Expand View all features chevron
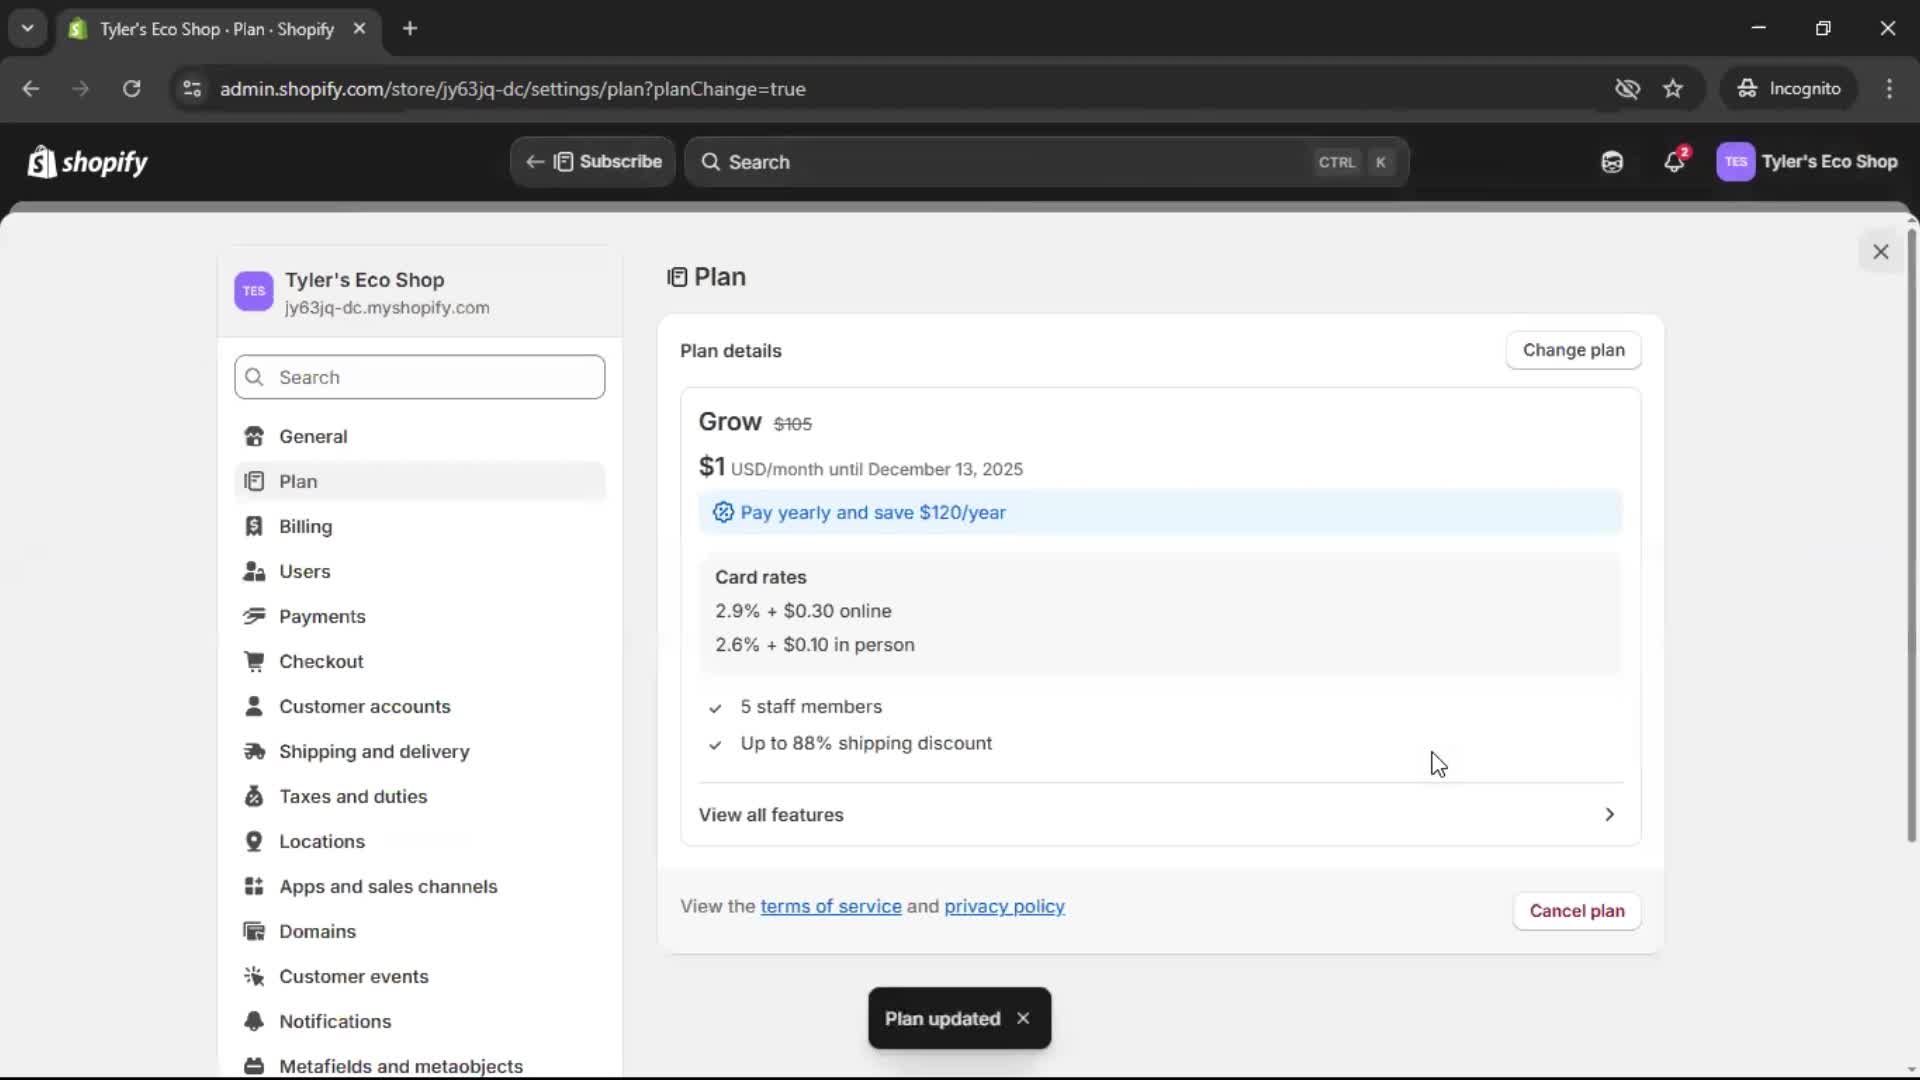This screenshot has height=1080, width=1920. [1609, 815]
